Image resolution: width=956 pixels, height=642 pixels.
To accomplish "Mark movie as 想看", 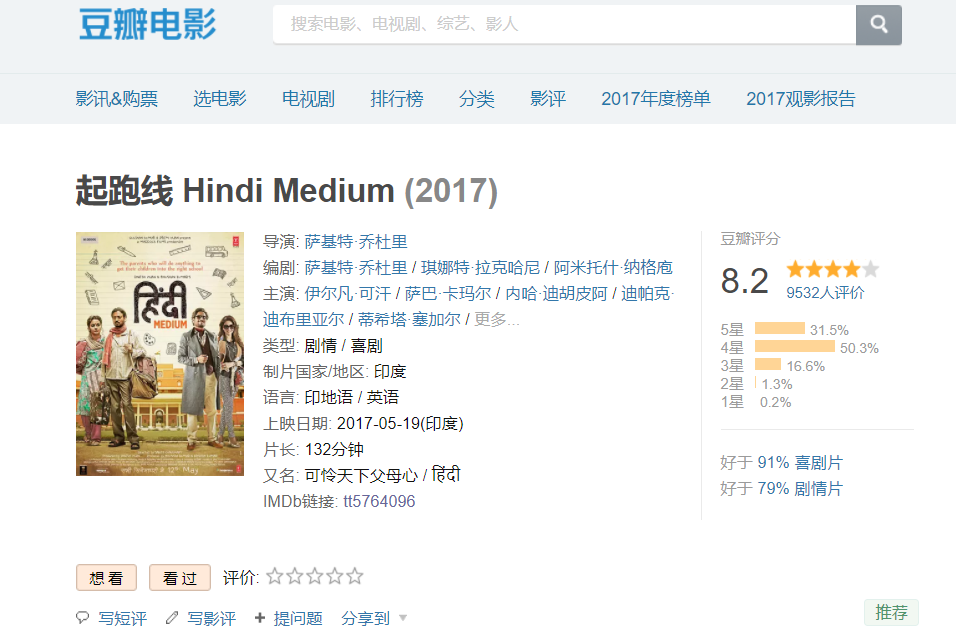I will pyautogui.click(x=106, y=578).
